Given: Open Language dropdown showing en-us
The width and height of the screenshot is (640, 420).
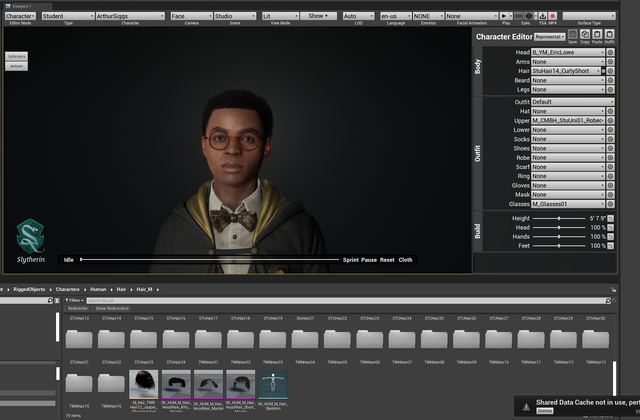Looking at the screenshot, I should pos(396,16).
